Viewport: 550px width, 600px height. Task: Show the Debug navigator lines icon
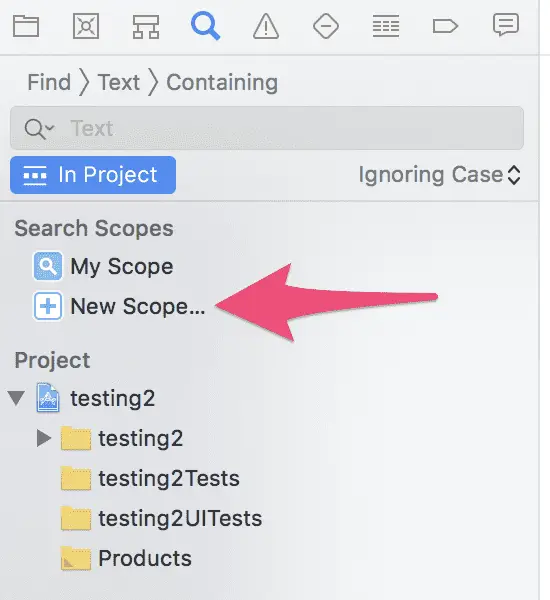(x=386, y=26)
